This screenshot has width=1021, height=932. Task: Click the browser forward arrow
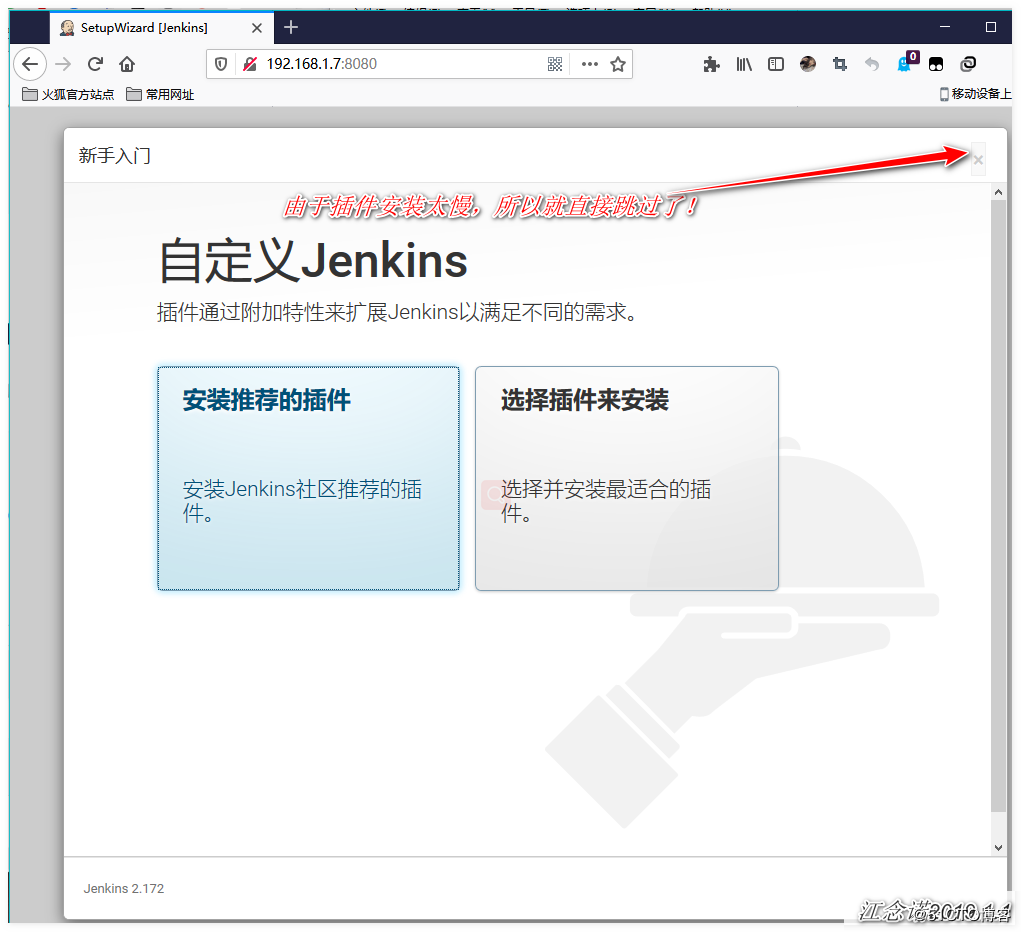63,64
